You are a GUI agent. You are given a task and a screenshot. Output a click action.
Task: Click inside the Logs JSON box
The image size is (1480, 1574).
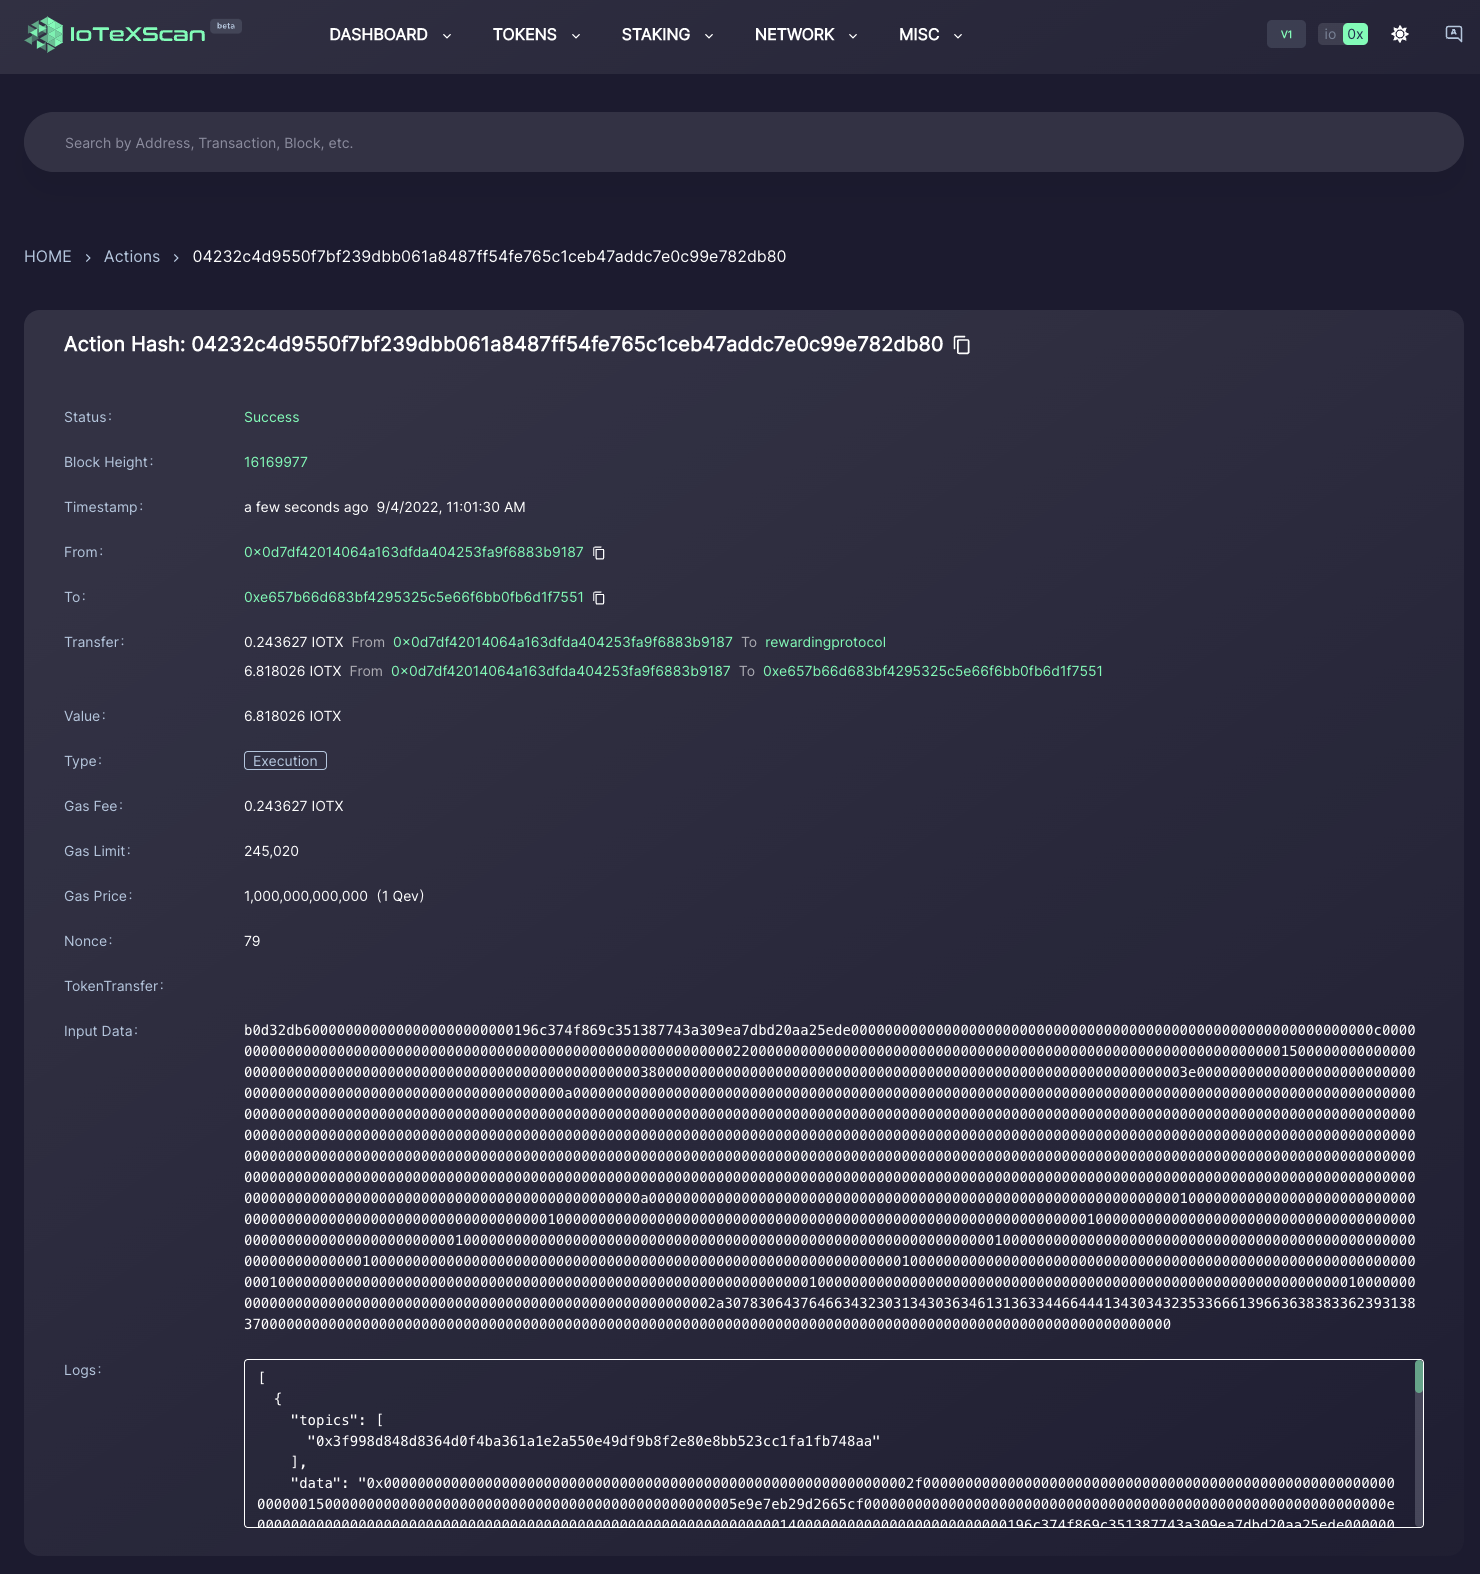[834, 1443]
